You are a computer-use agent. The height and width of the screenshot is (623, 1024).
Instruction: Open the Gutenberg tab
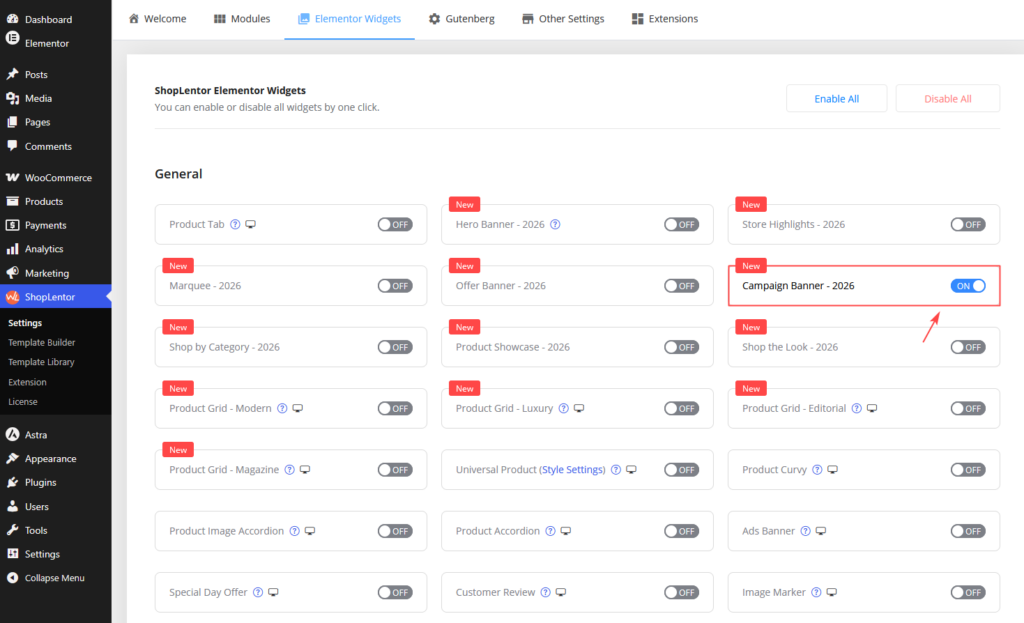(x=462, y=18)
